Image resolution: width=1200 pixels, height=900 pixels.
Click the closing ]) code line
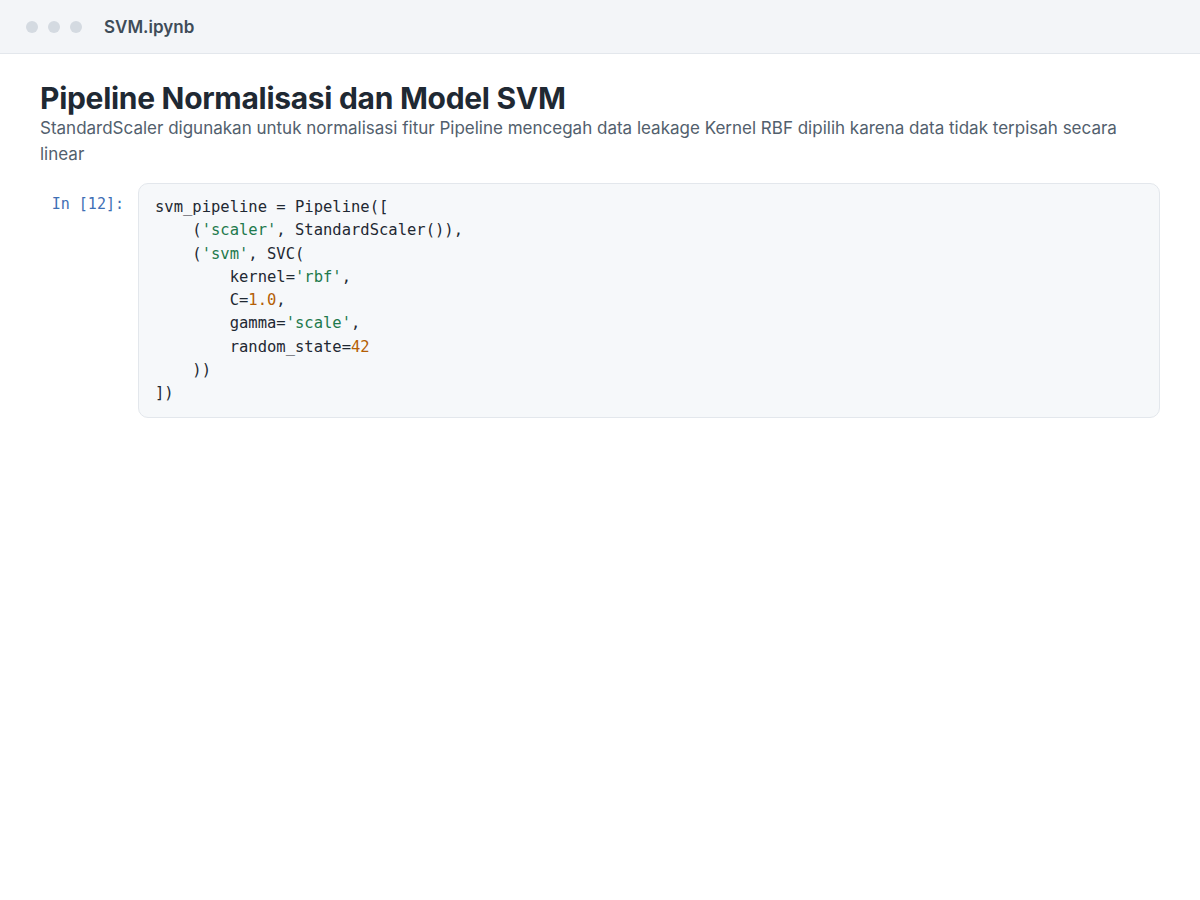coord(164,393)
